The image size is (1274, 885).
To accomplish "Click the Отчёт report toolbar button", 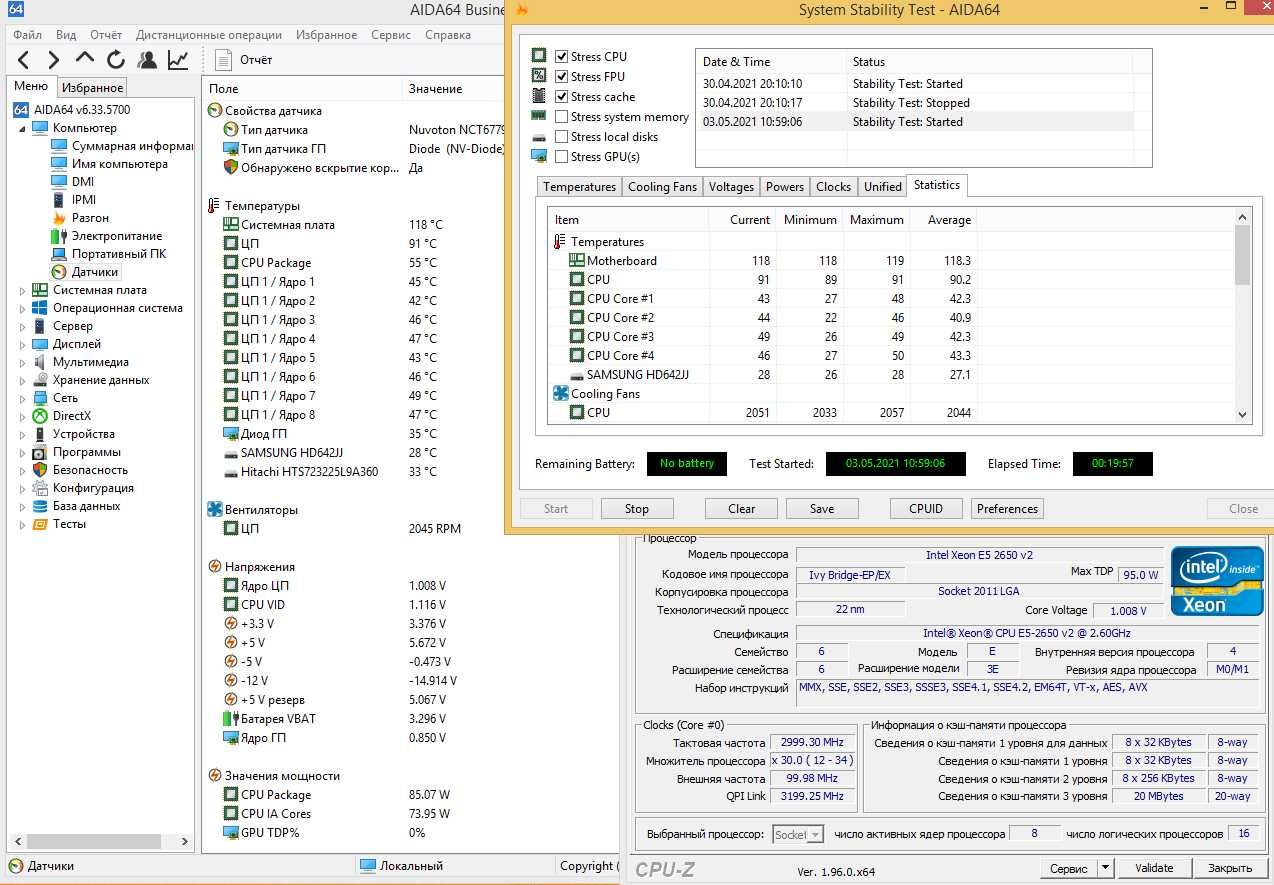I will (x=245, y=60).
